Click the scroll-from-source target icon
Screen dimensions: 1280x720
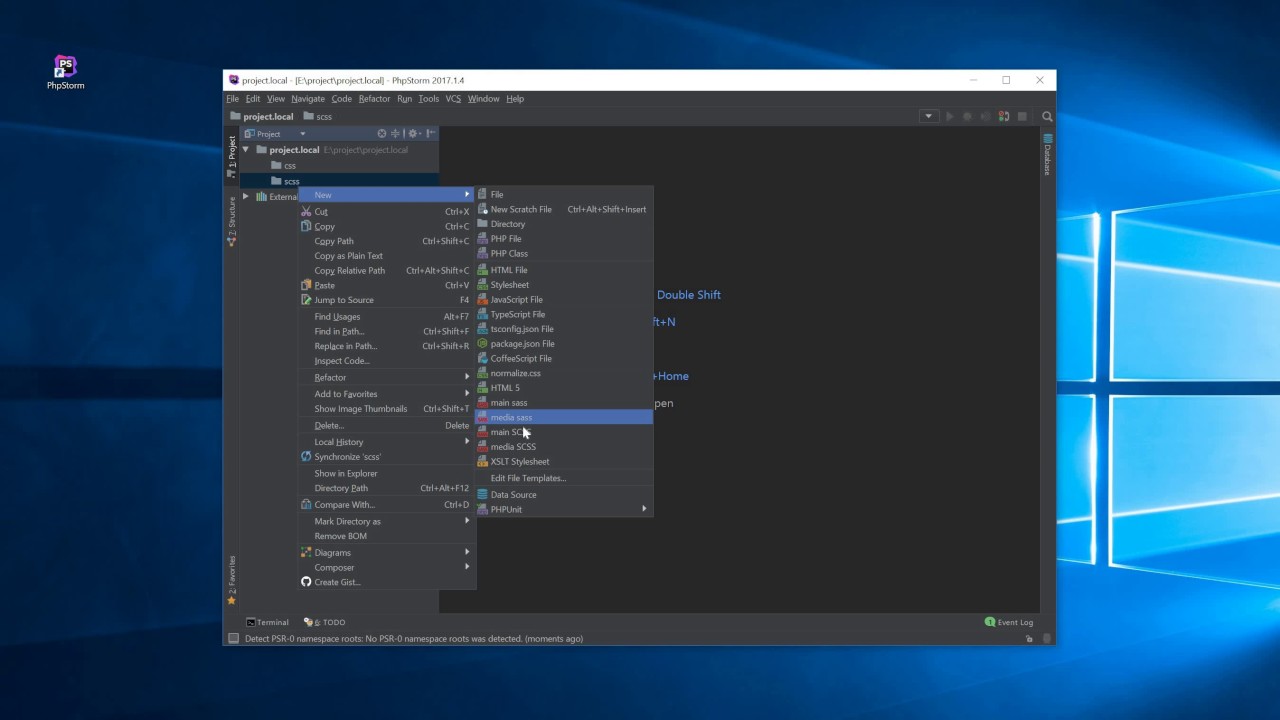pos(382,133)
